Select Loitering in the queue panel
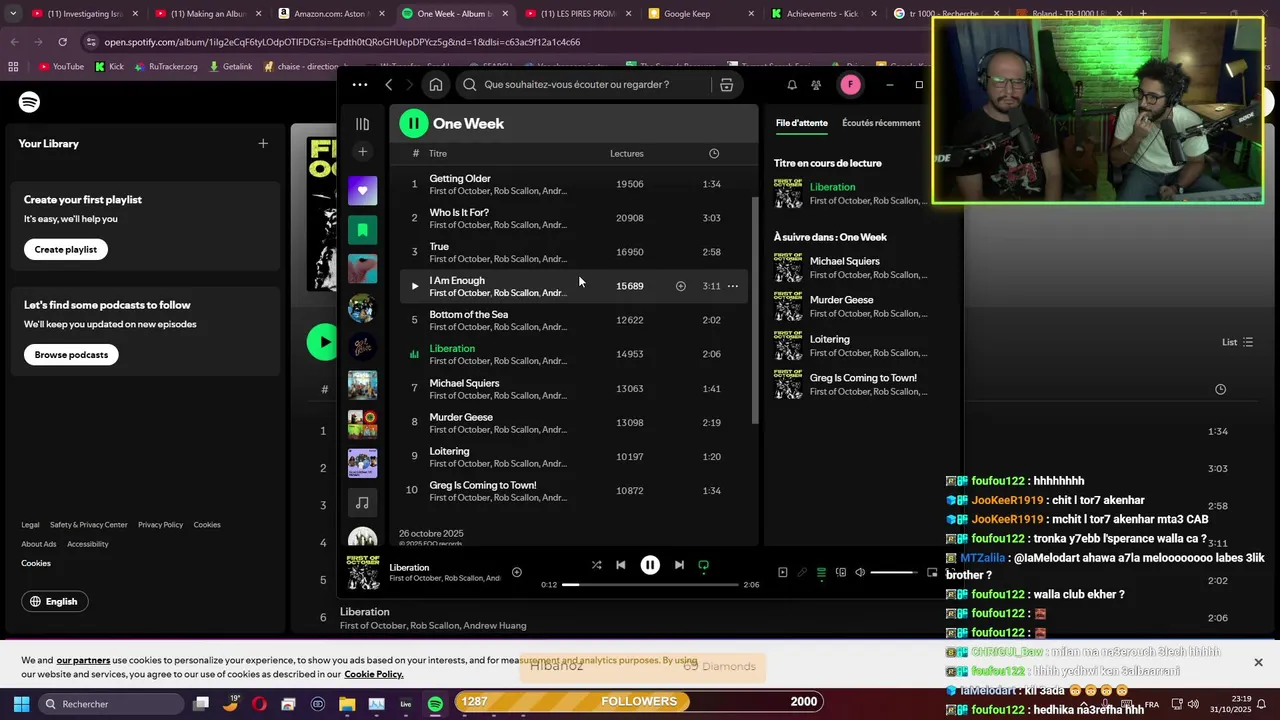Viewport: 1280px width, 720px height. tap(850, 346)
